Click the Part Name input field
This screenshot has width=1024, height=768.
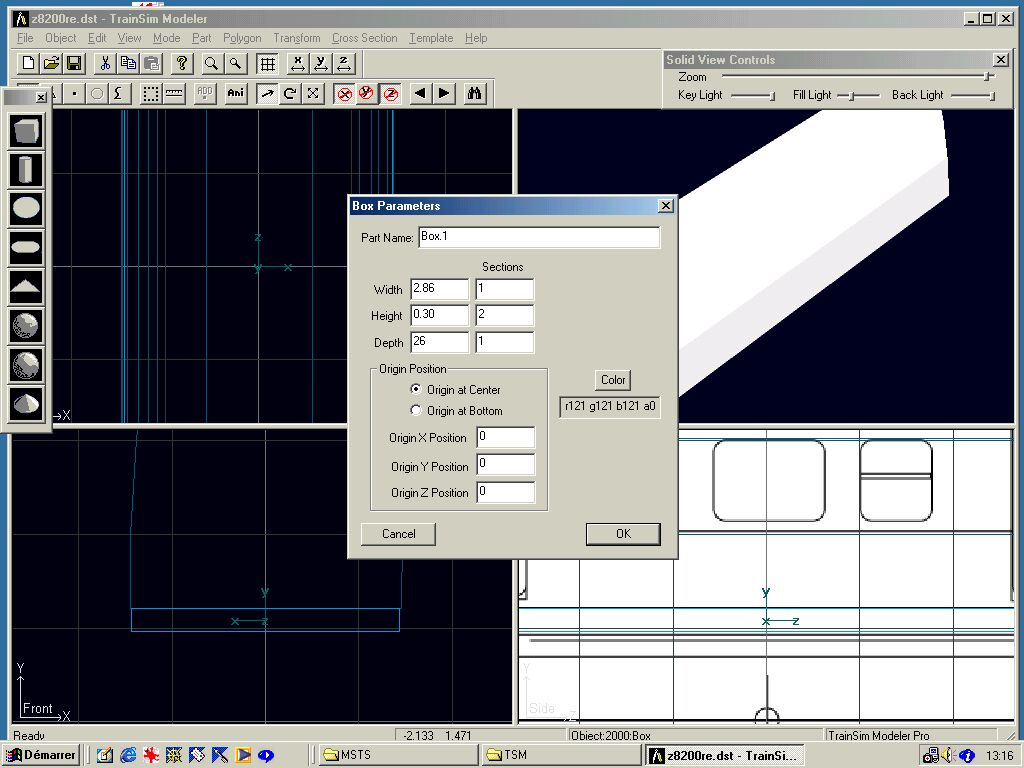coord(538,237)
